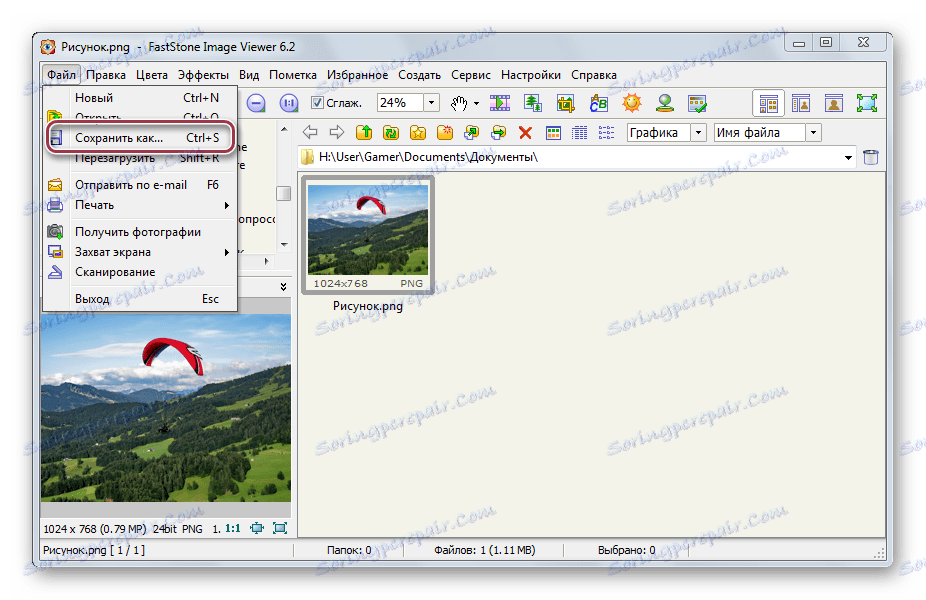926x600 pixels.
Task: Choose Получить фотографии menu entry
Action: (x=141, y=232)
